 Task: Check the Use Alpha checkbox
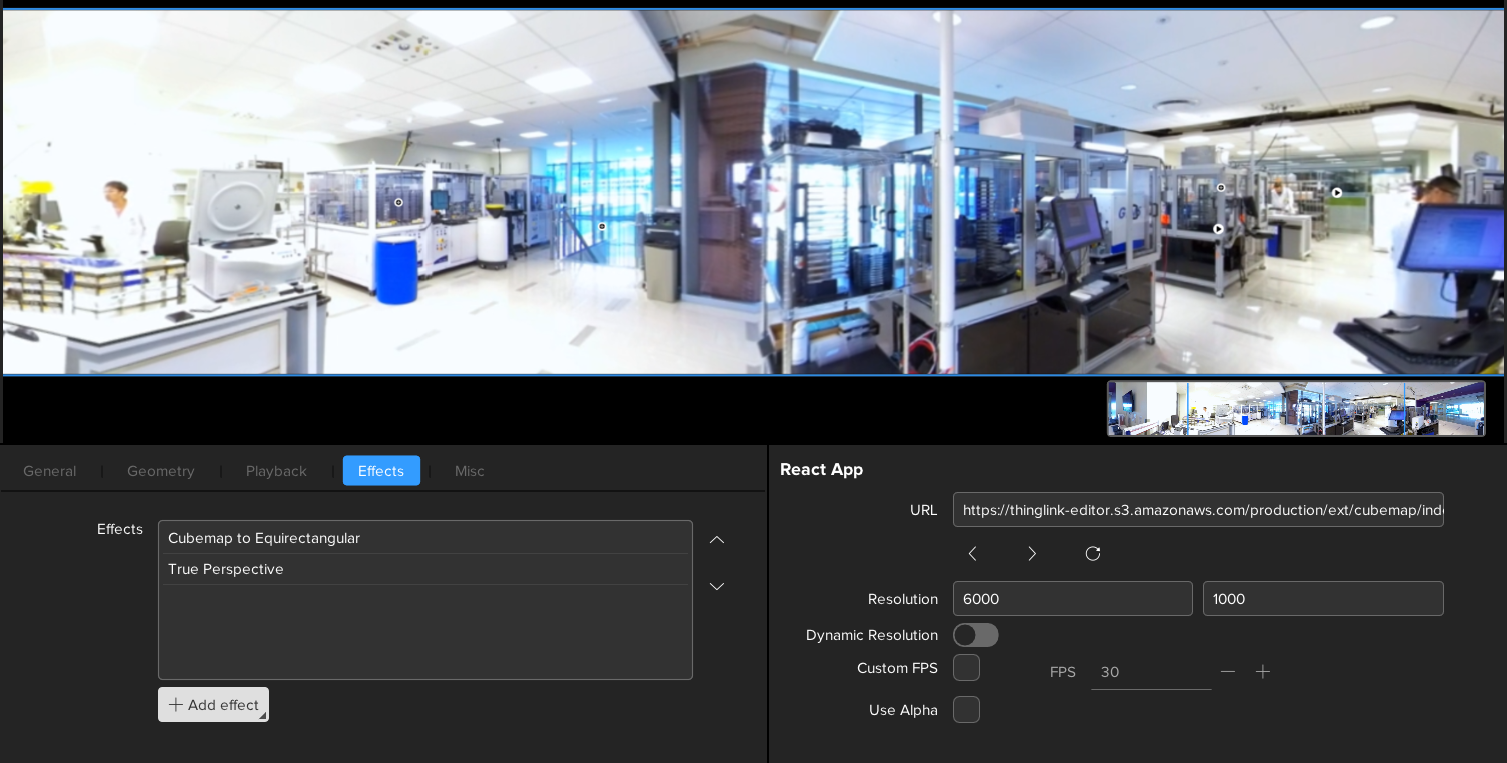pos(966,710)
